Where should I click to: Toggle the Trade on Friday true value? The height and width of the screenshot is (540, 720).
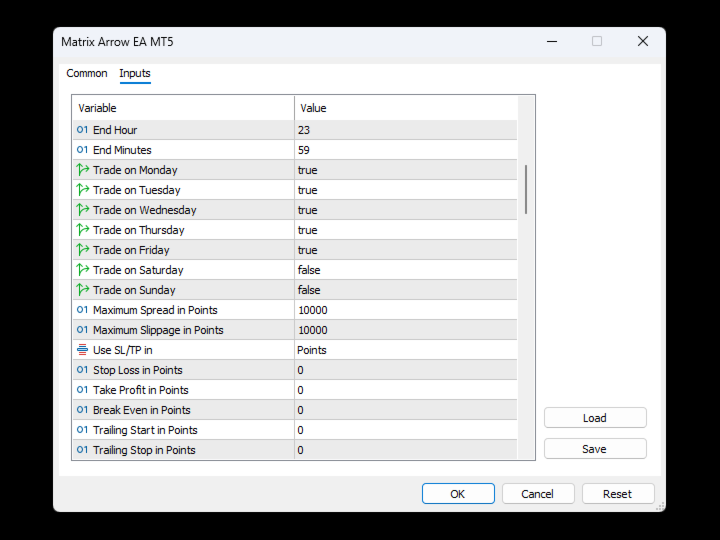pos(405,250)
